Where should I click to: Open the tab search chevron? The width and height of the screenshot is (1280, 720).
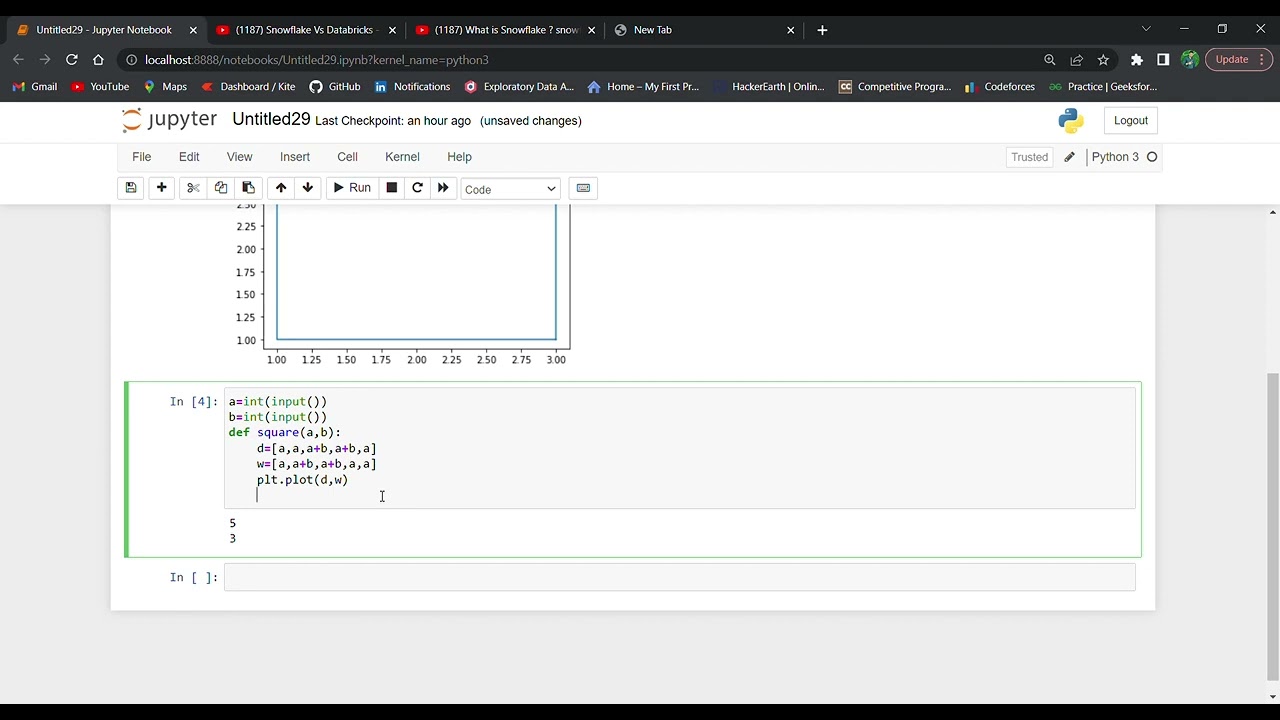point(1146,29)
